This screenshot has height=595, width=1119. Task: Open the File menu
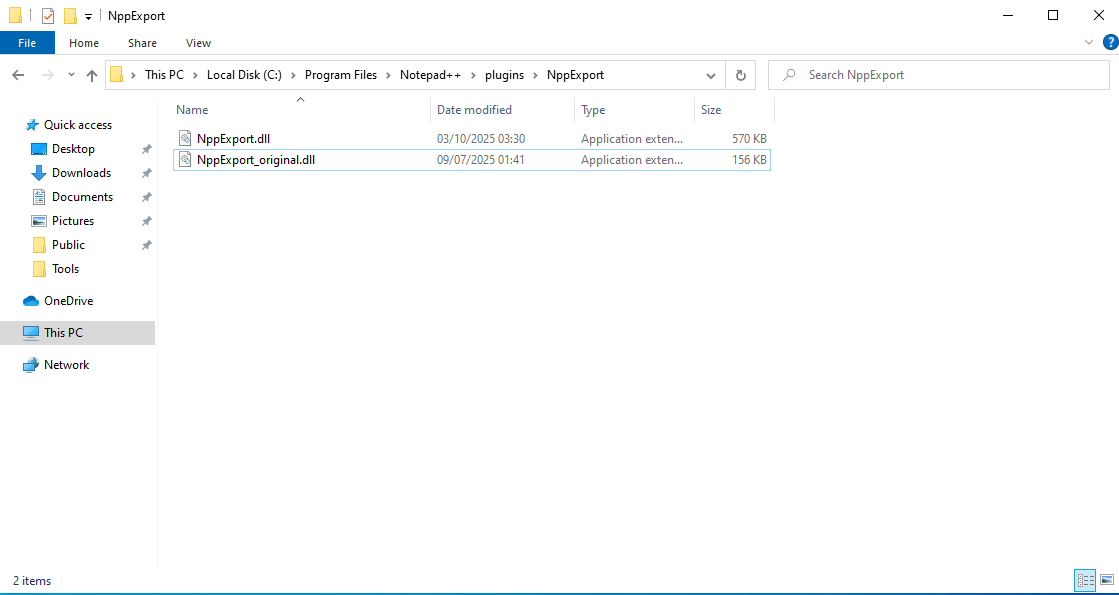click(x=27, y=42)
